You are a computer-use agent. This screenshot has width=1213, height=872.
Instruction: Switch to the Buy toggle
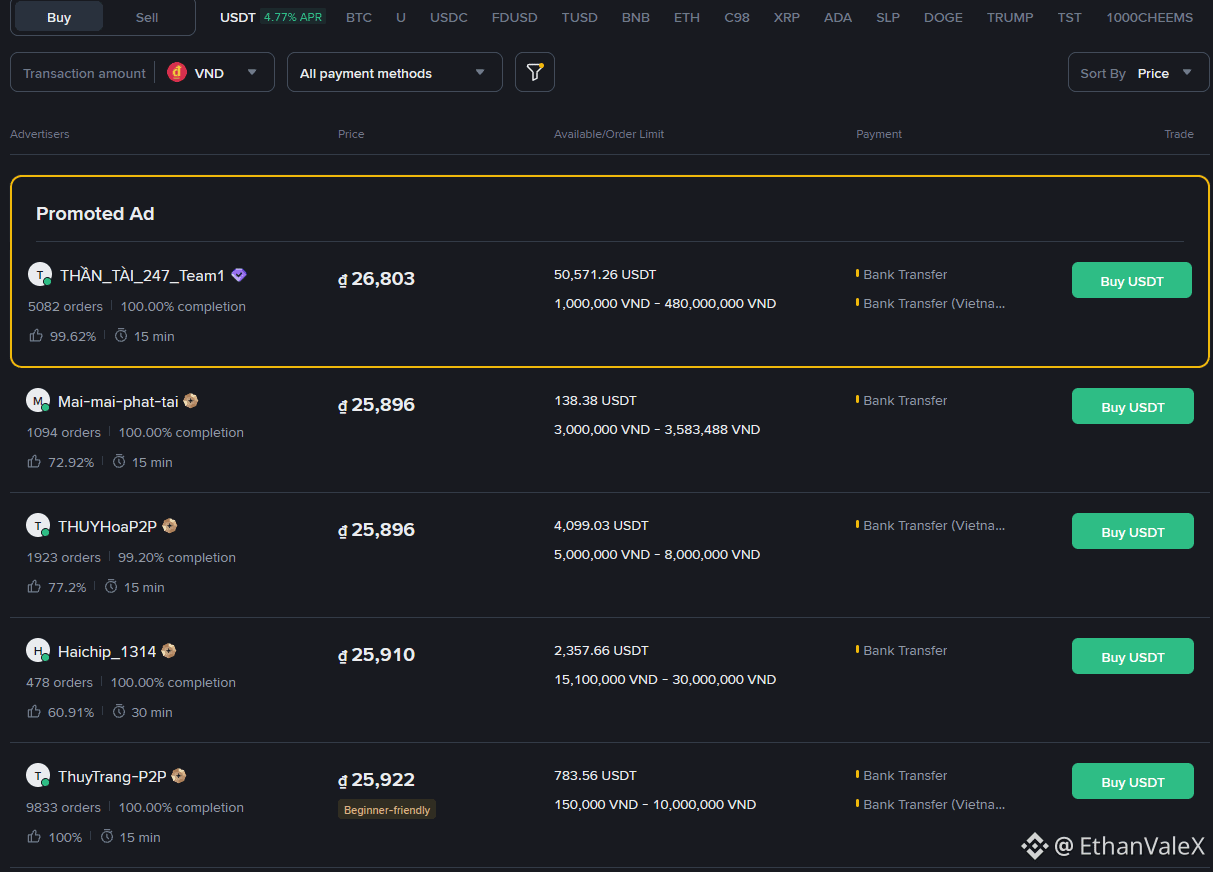(59, 17)
